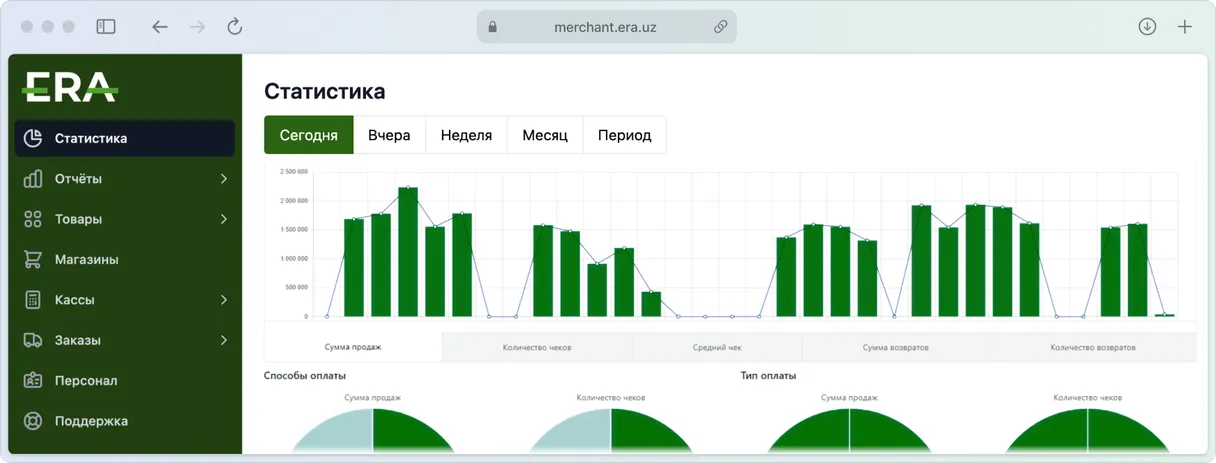This screenshot has height=463, width=1216.
Task: Select the Неделя period tab
Action: click(x=466, y=135)
